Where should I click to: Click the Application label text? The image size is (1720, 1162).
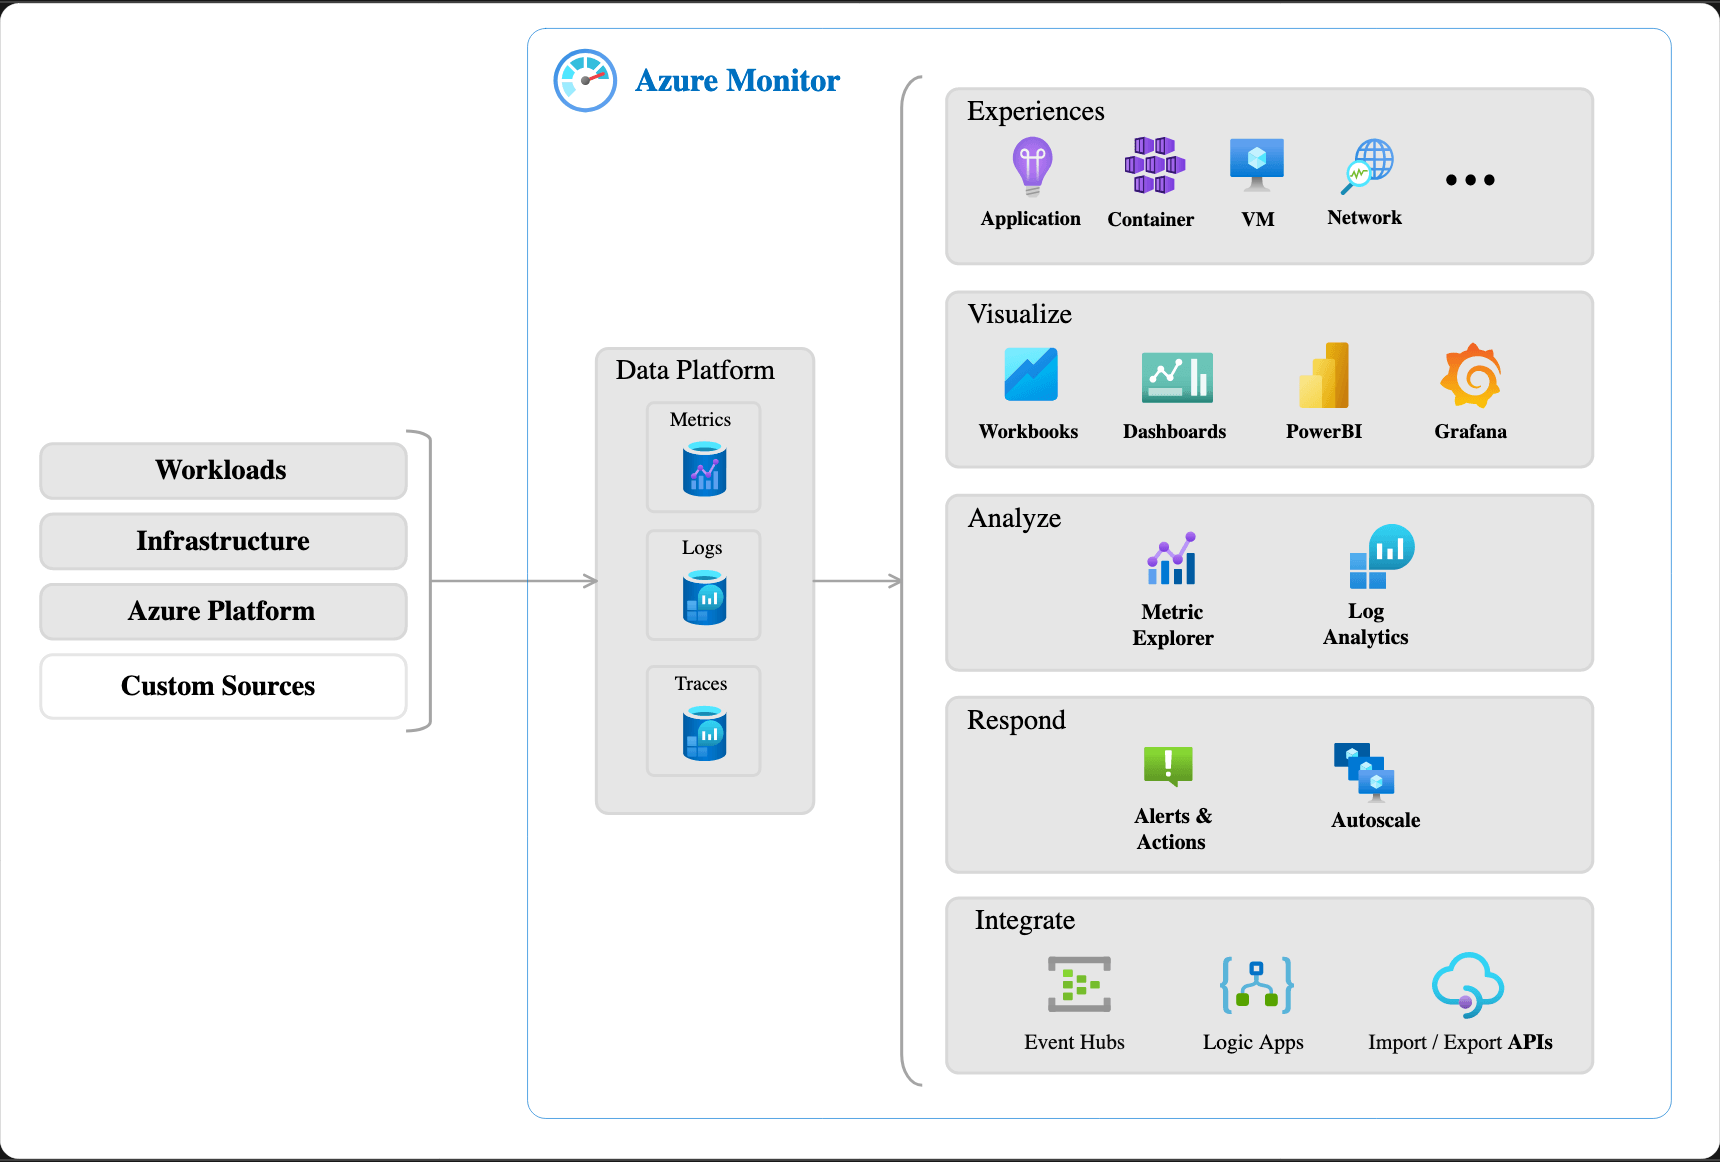pos(1030,219)
